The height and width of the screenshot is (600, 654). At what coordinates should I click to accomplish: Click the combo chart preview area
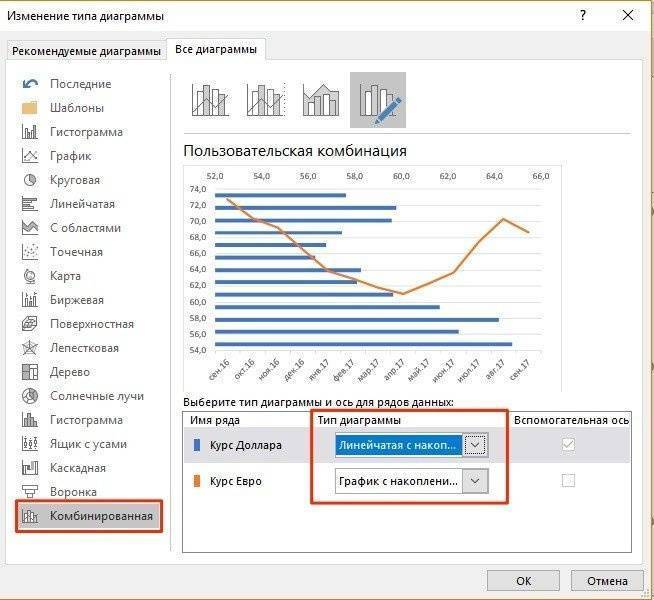pos(372,278)
